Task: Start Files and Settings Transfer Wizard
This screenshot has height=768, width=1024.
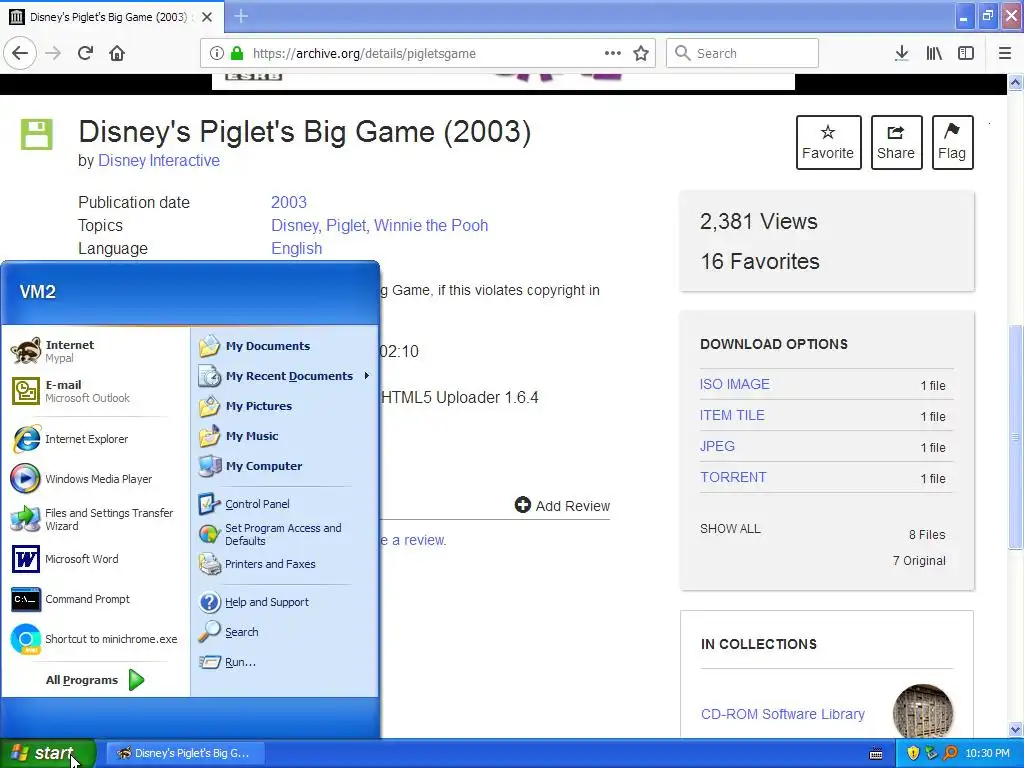Action: click(95, 519)
